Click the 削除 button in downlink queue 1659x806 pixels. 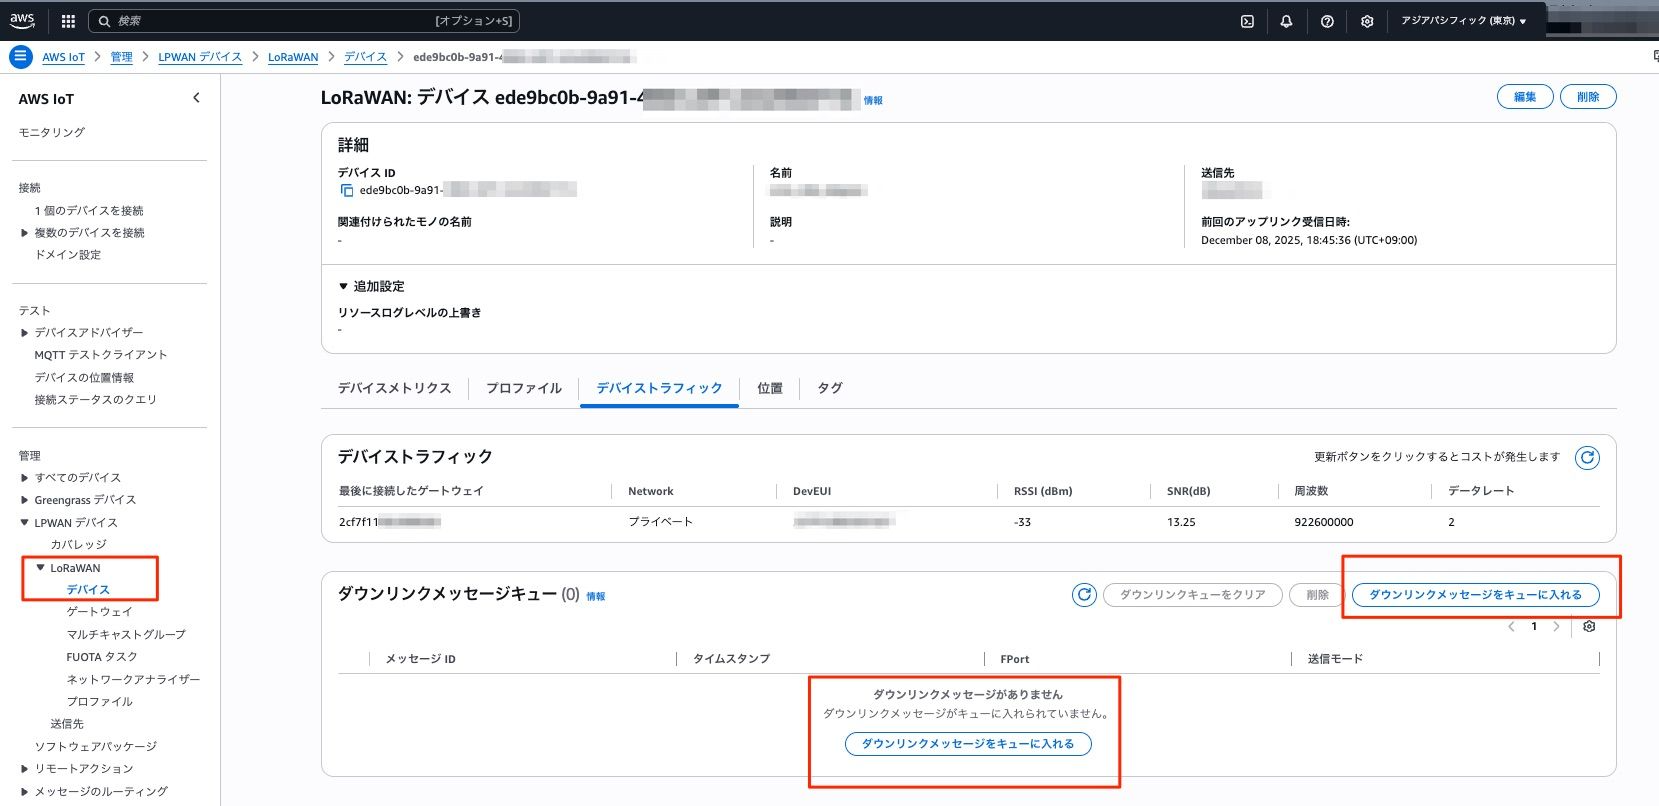(1317, 595)
